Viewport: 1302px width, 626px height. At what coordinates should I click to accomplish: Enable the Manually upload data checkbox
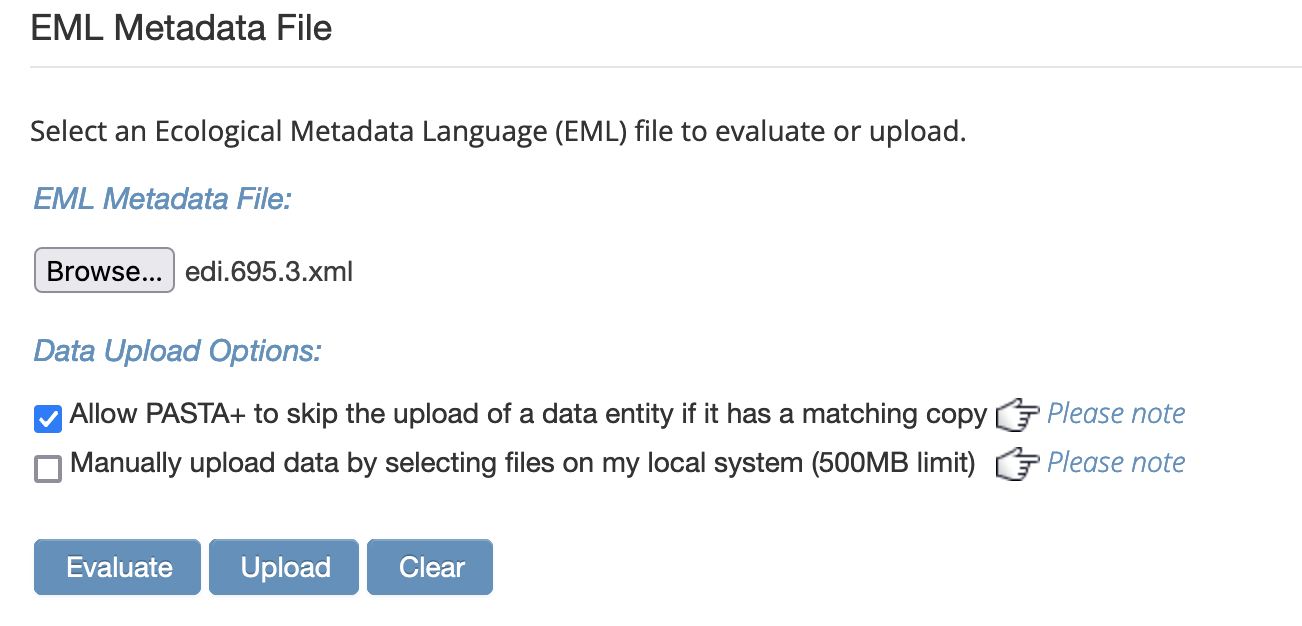click(x=48, y=468)
